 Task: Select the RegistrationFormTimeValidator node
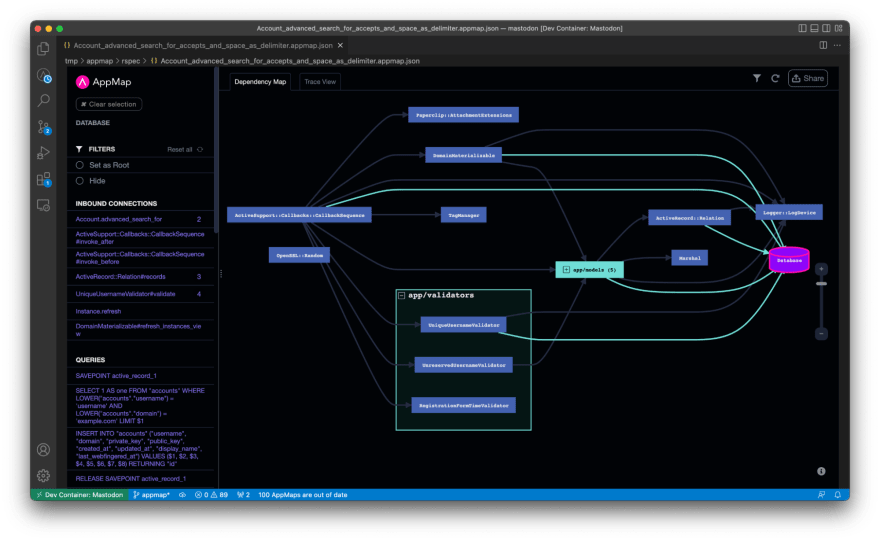tap(464, 406)
